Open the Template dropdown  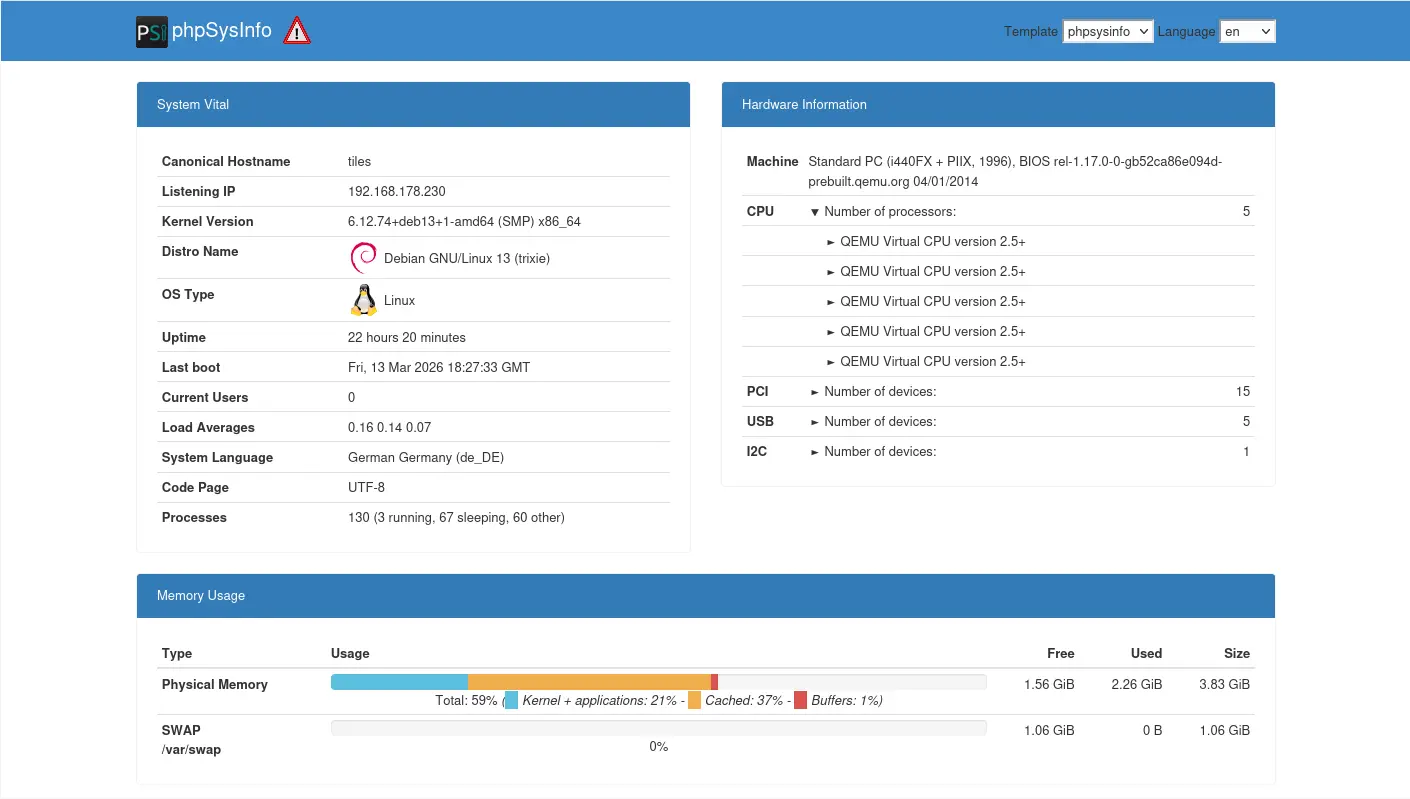[x=1108, y=31]
